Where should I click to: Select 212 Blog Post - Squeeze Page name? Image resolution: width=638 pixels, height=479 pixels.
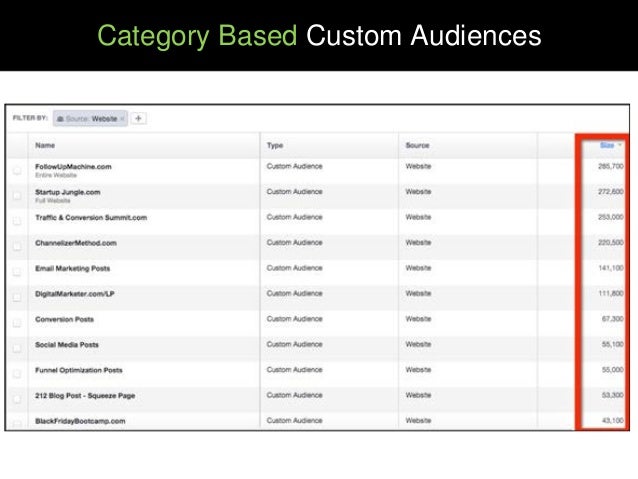(x=85, y=396)
